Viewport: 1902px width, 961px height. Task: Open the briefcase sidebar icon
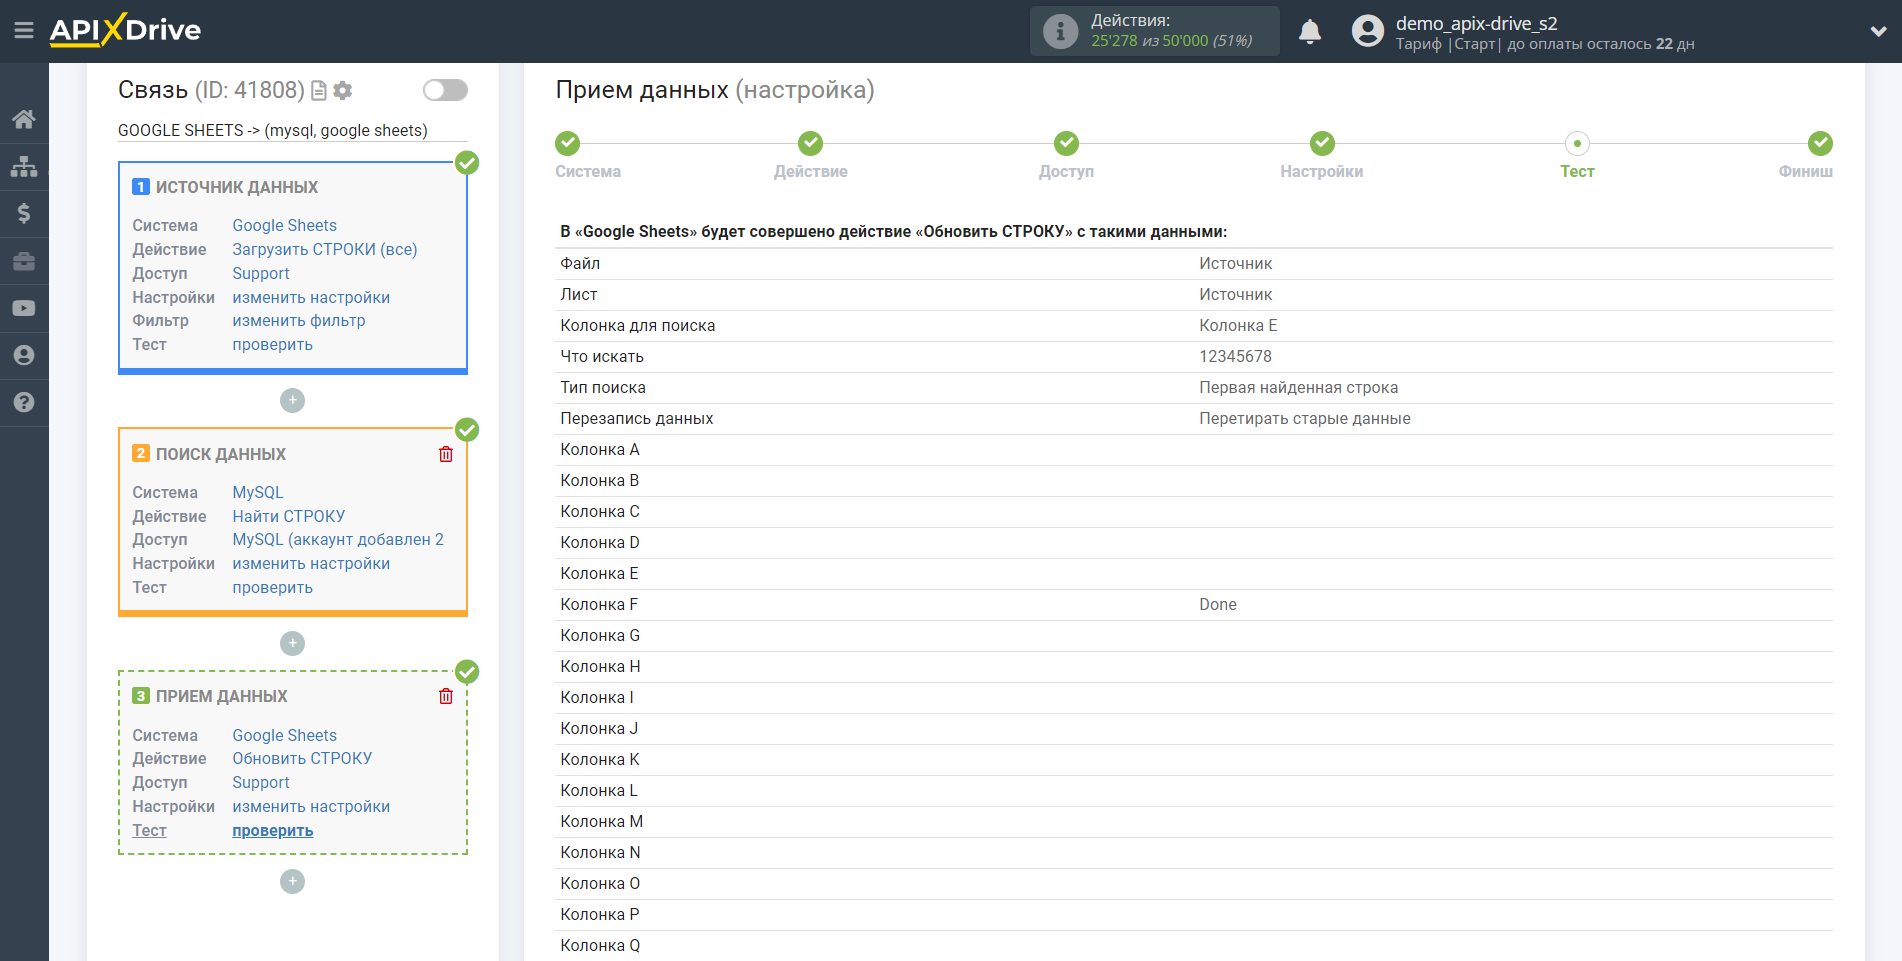pyautogui.click(x=24, y=261)
